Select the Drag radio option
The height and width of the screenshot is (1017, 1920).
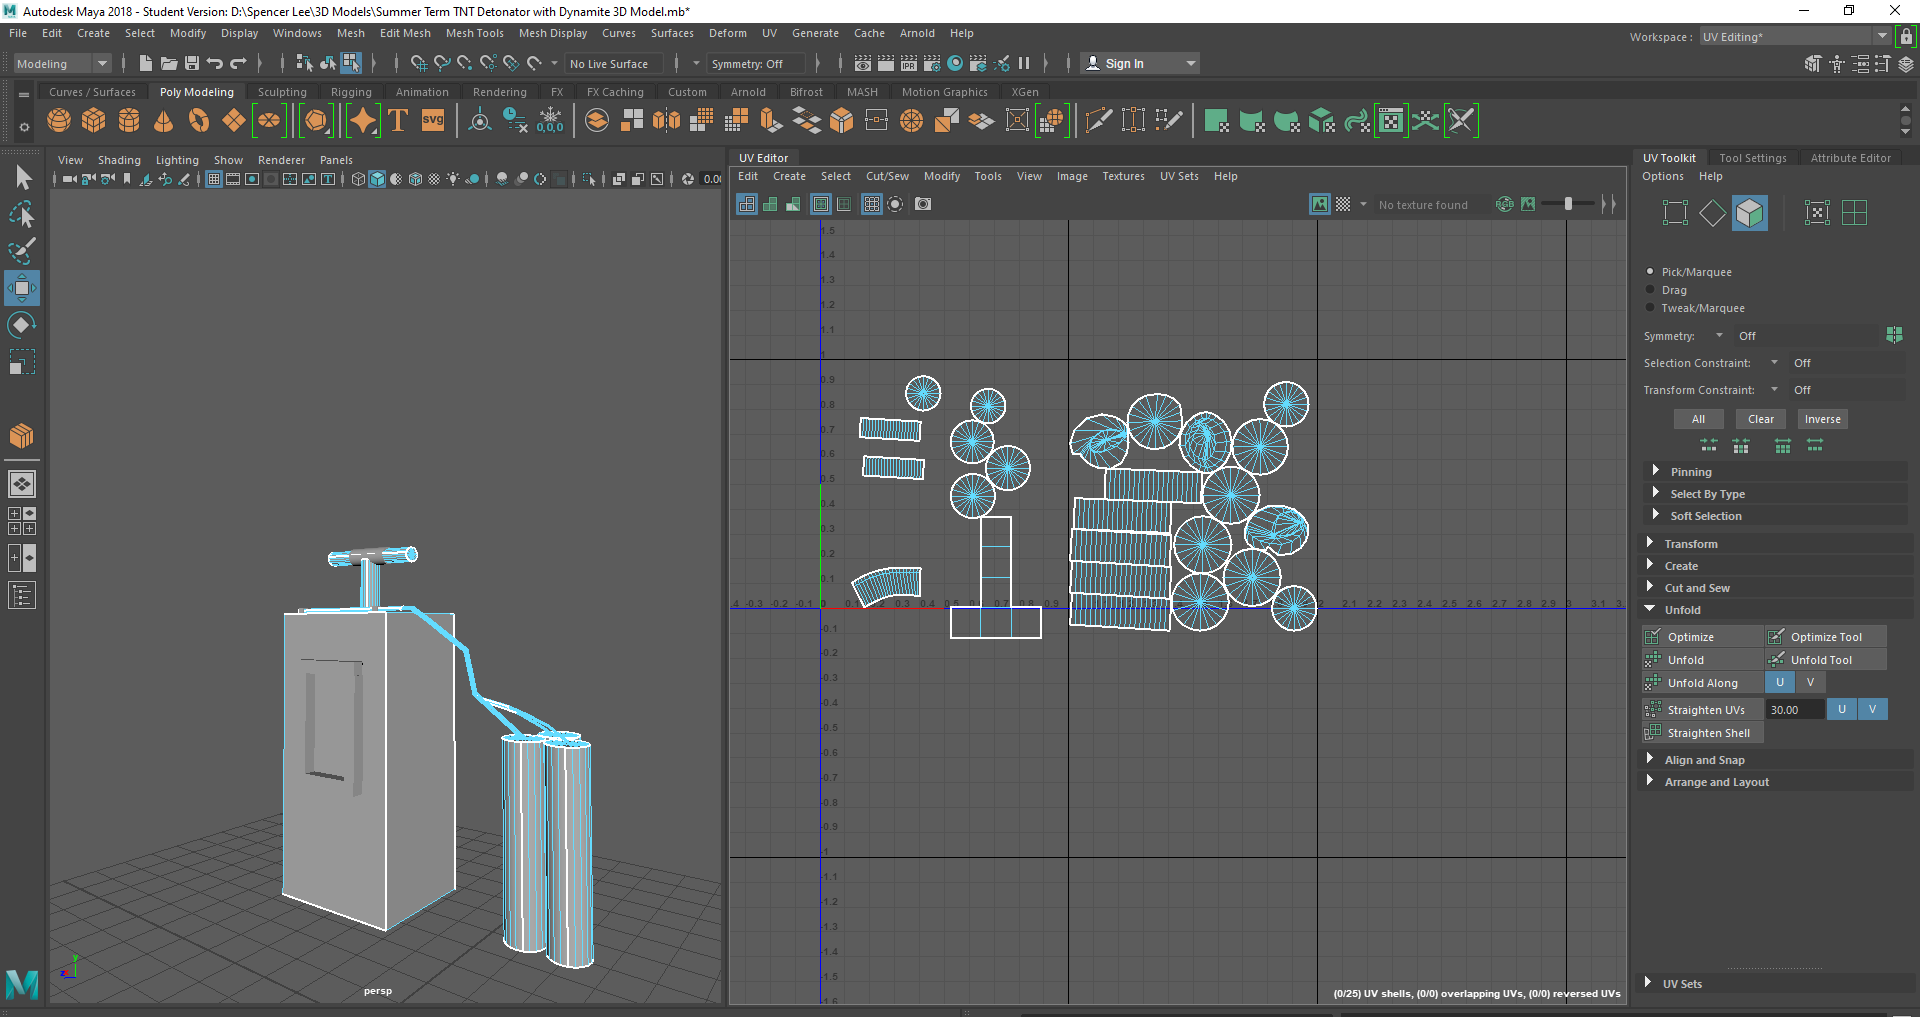pos(1650,290)
